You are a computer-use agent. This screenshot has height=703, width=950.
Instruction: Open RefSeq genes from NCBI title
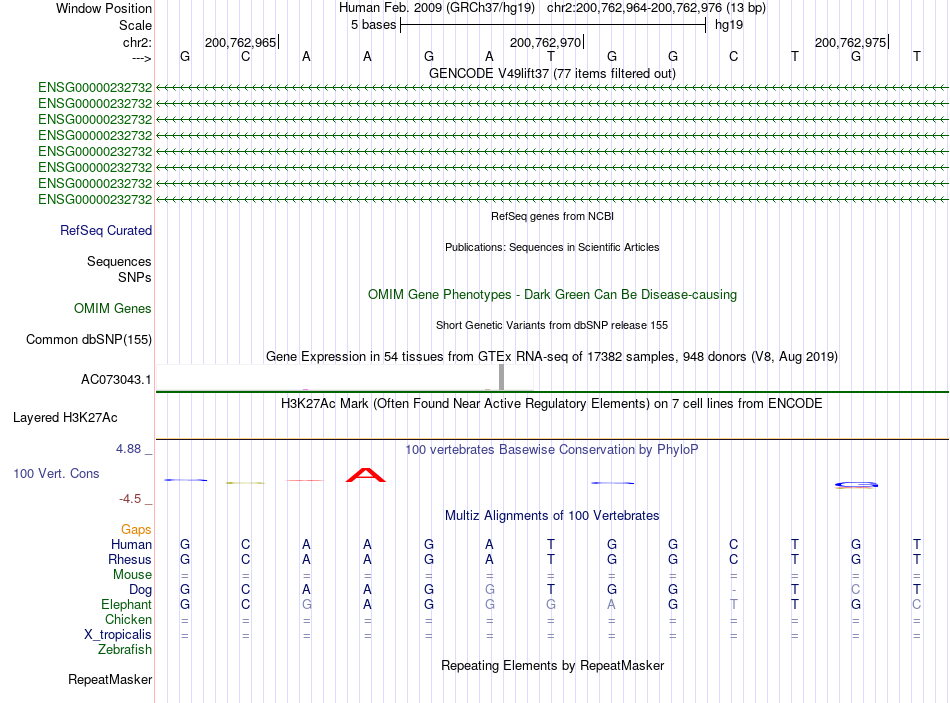tap(552, 216)
